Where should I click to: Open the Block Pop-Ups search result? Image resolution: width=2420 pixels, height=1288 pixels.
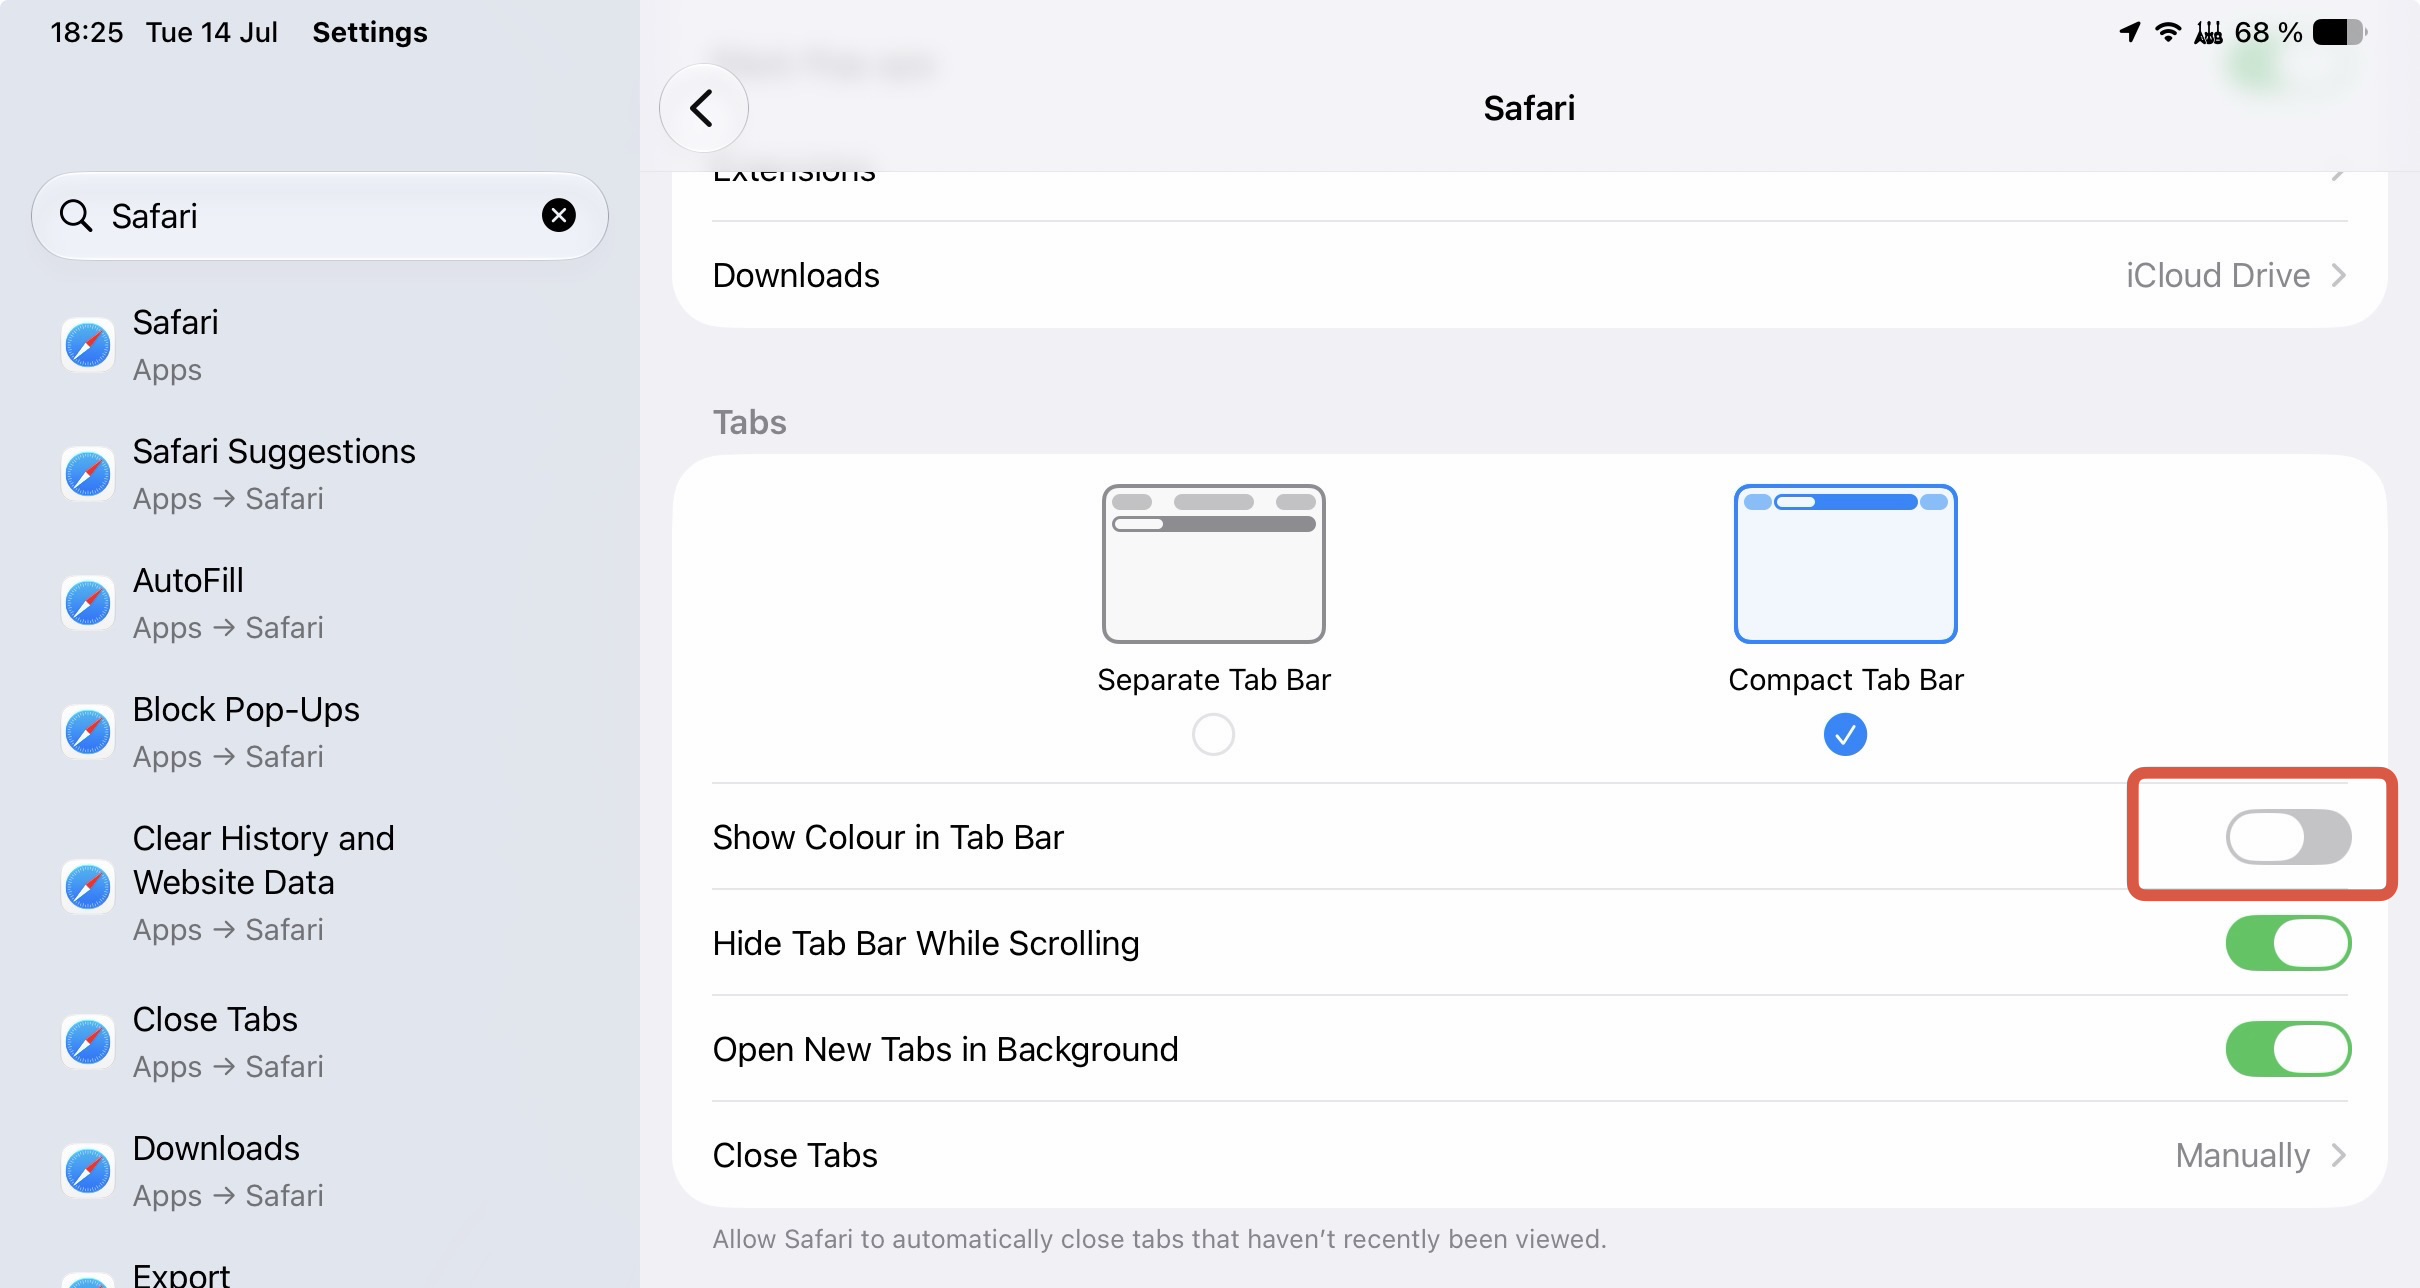pyautogui.click(x=320, y=732)
